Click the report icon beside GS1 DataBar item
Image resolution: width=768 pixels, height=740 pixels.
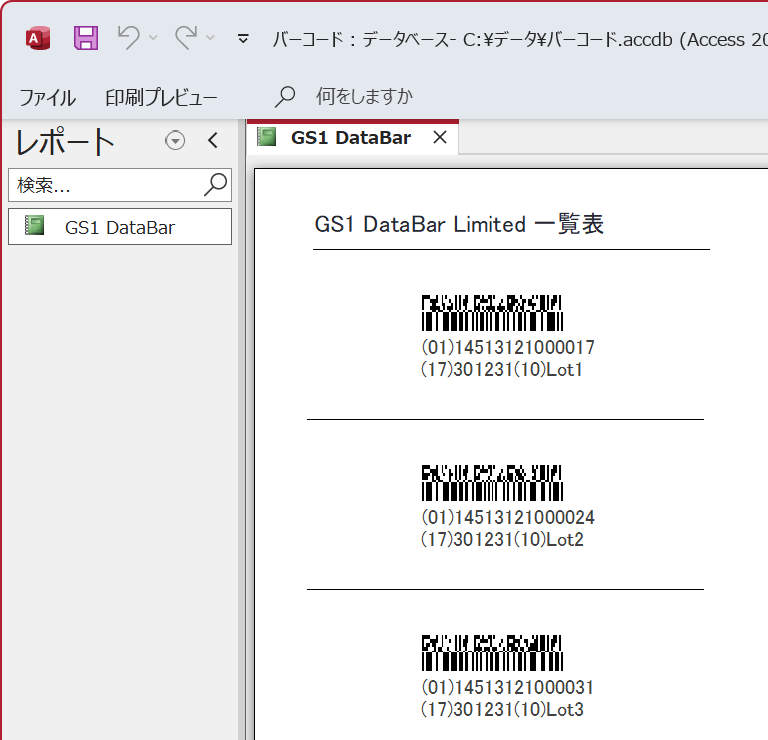point(35,226)
